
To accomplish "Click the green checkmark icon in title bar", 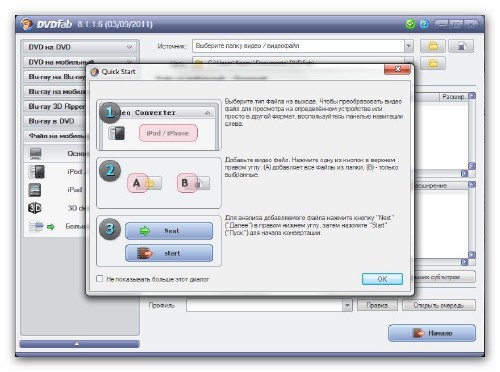I will pyautogui.click(x=410, y=24).
